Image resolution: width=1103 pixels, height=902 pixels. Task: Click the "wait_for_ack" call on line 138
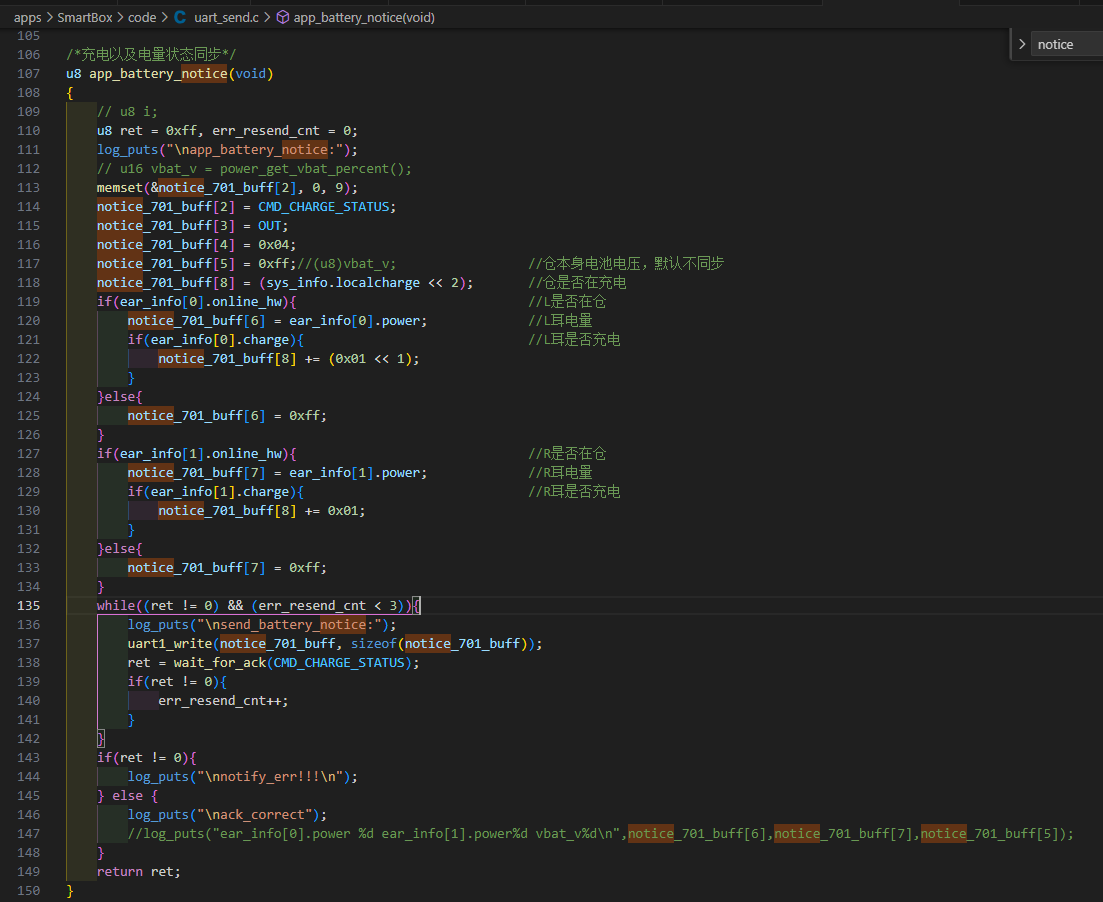click(220, 662)
